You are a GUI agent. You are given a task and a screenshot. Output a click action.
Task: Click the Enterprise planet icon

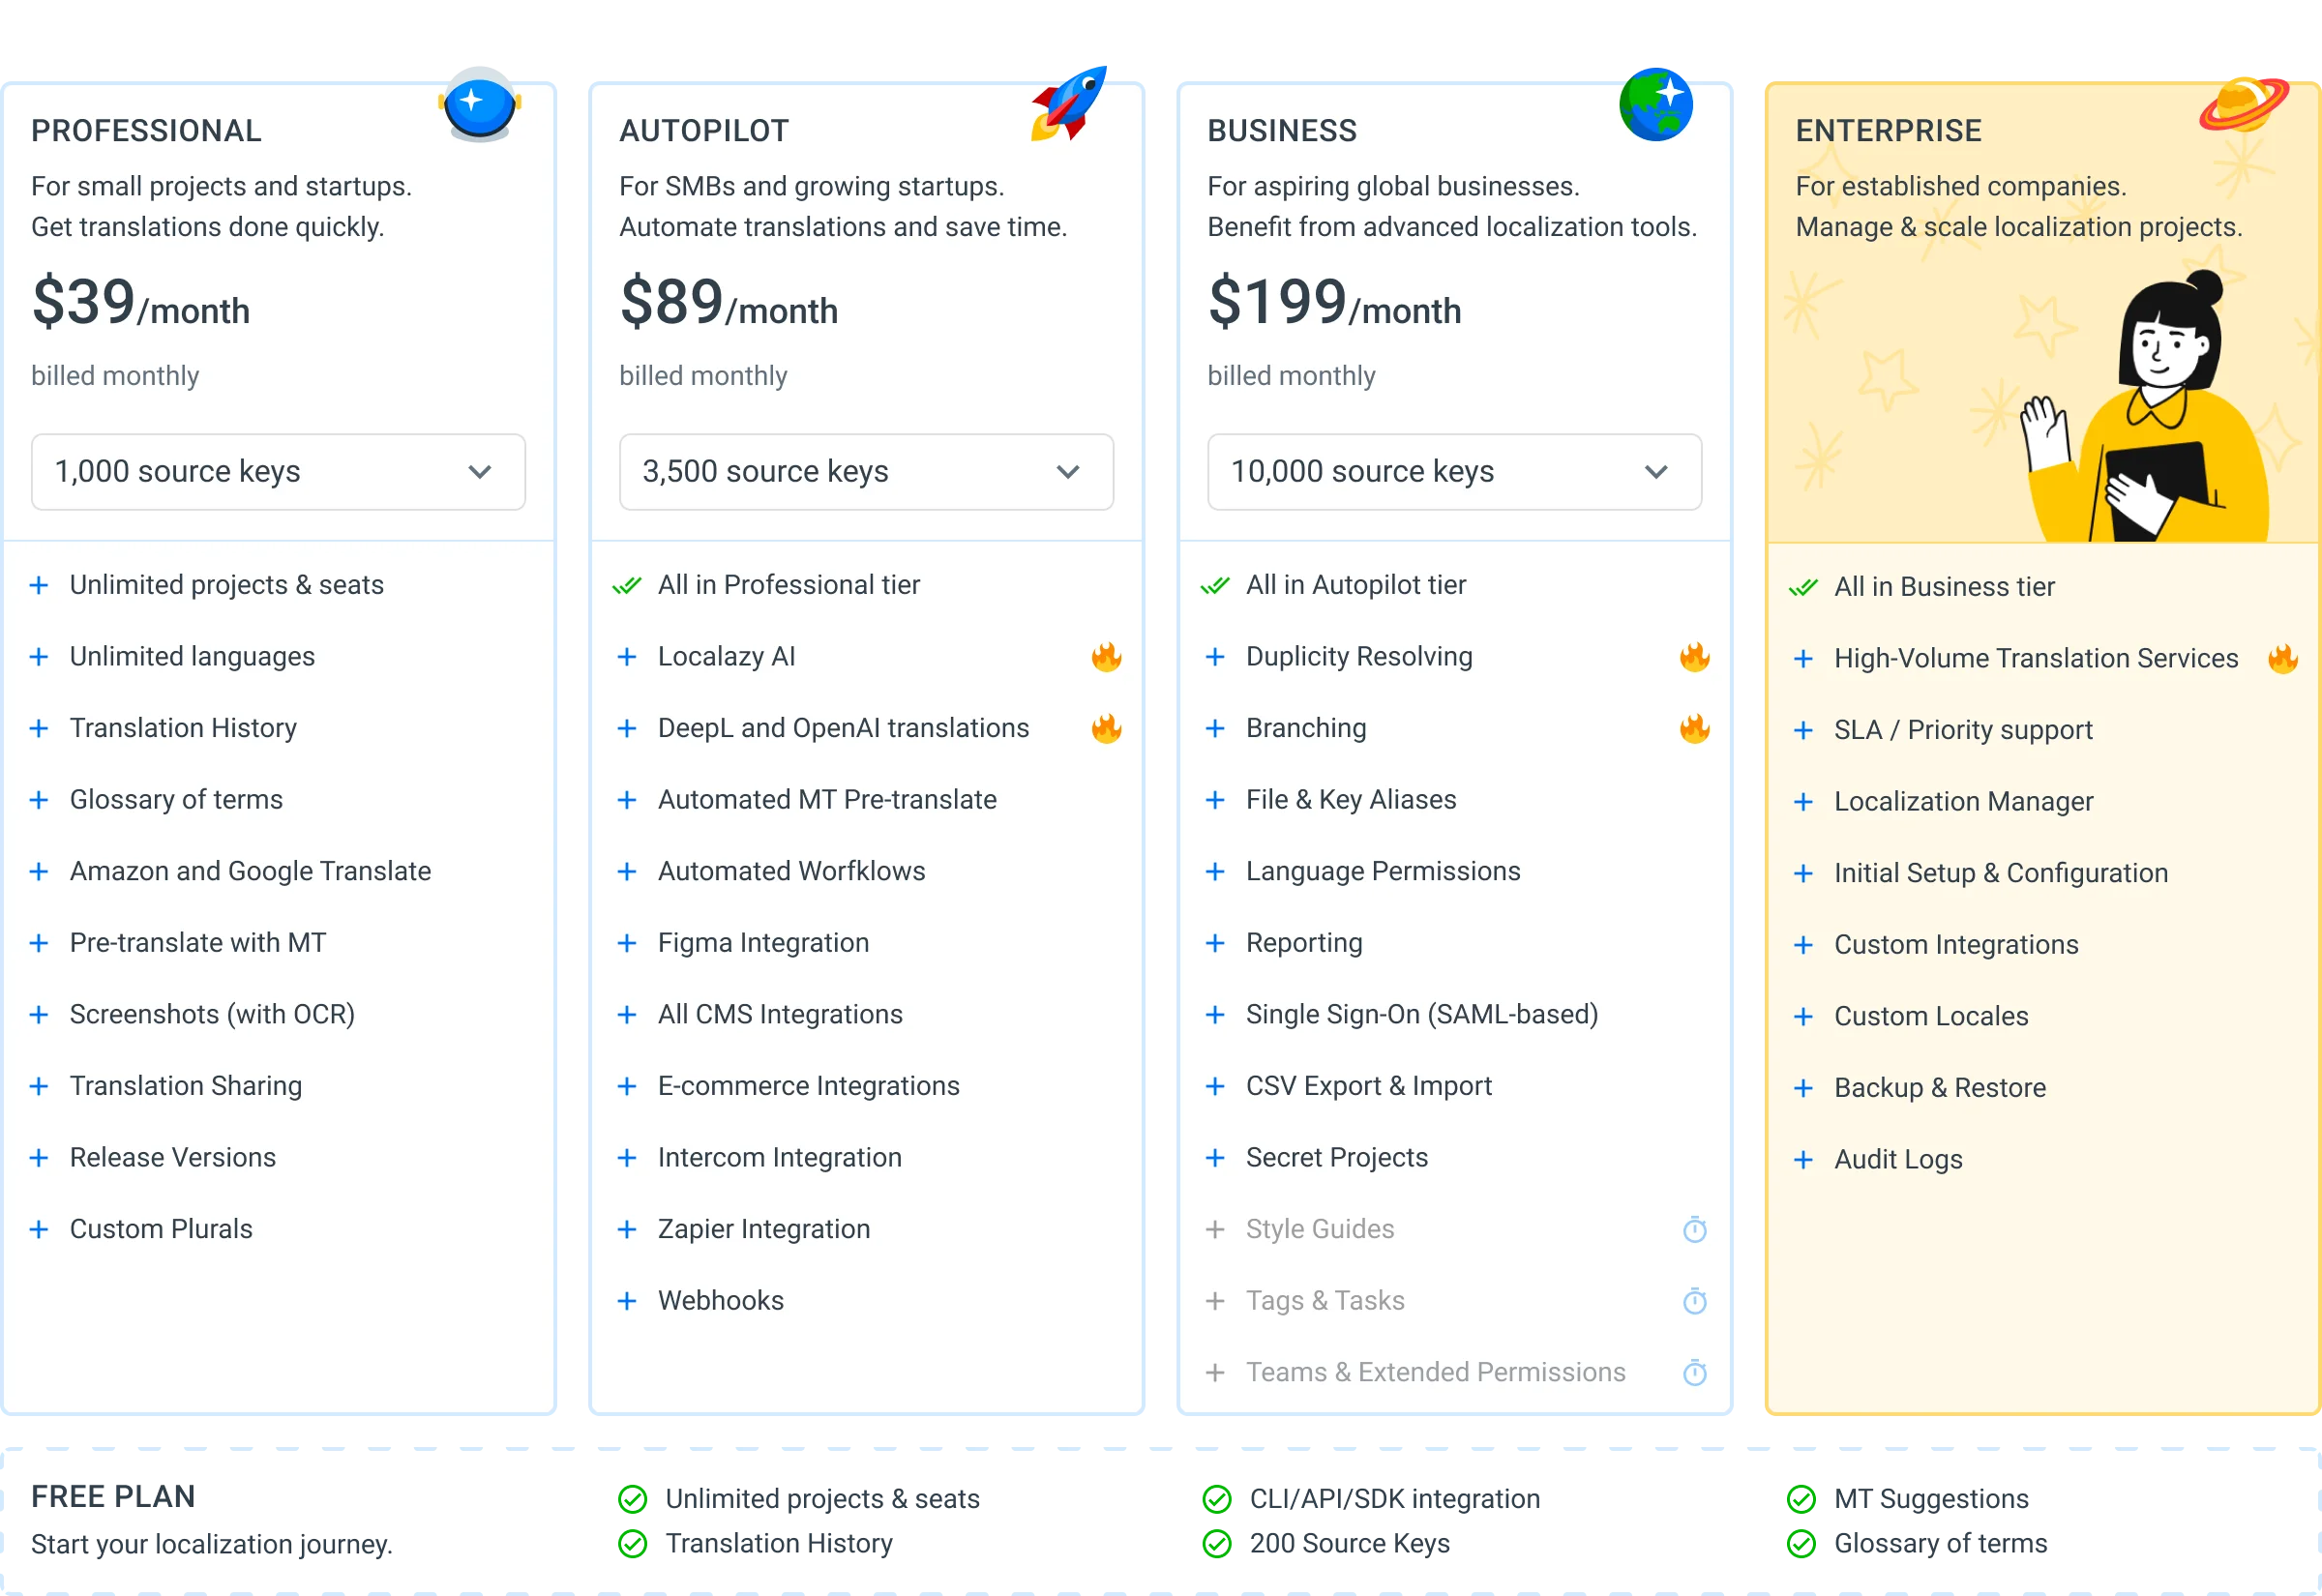point(2243,103)
